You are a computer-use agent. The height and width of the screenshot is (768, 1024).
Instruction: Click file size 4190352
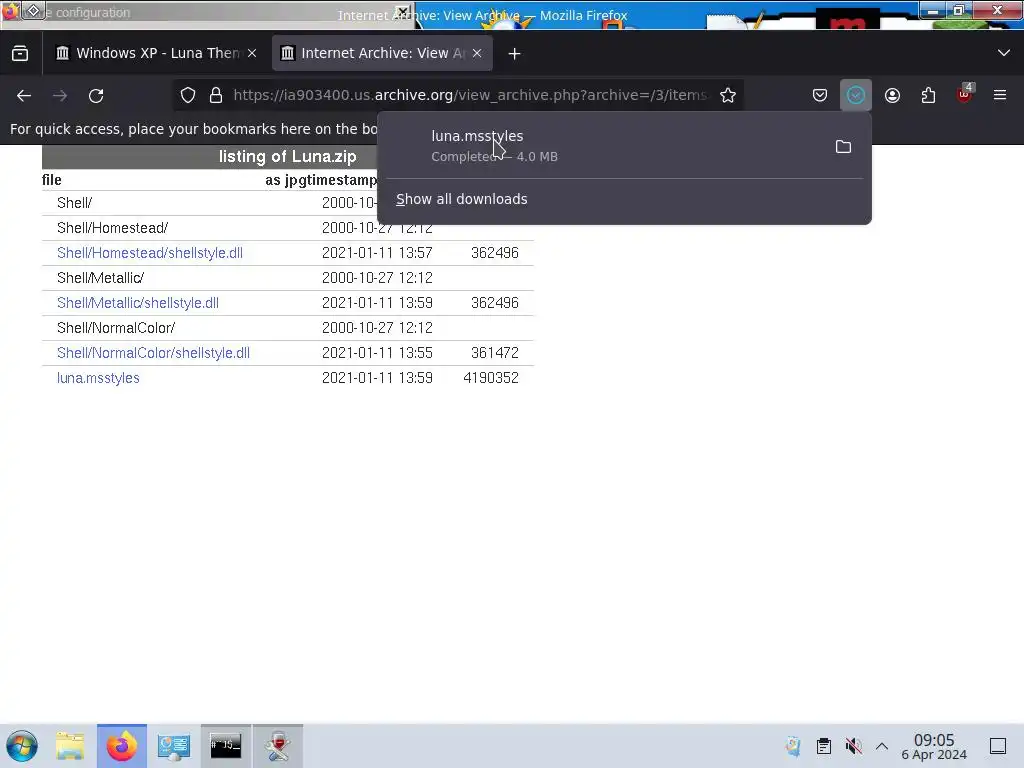491,378
